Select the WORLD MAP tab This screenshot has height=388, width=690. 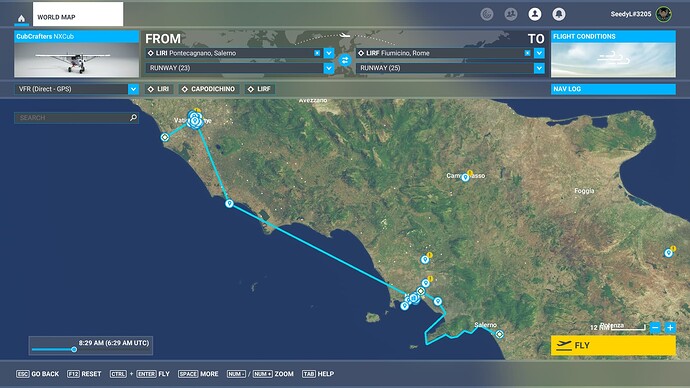tap(78, 14)
